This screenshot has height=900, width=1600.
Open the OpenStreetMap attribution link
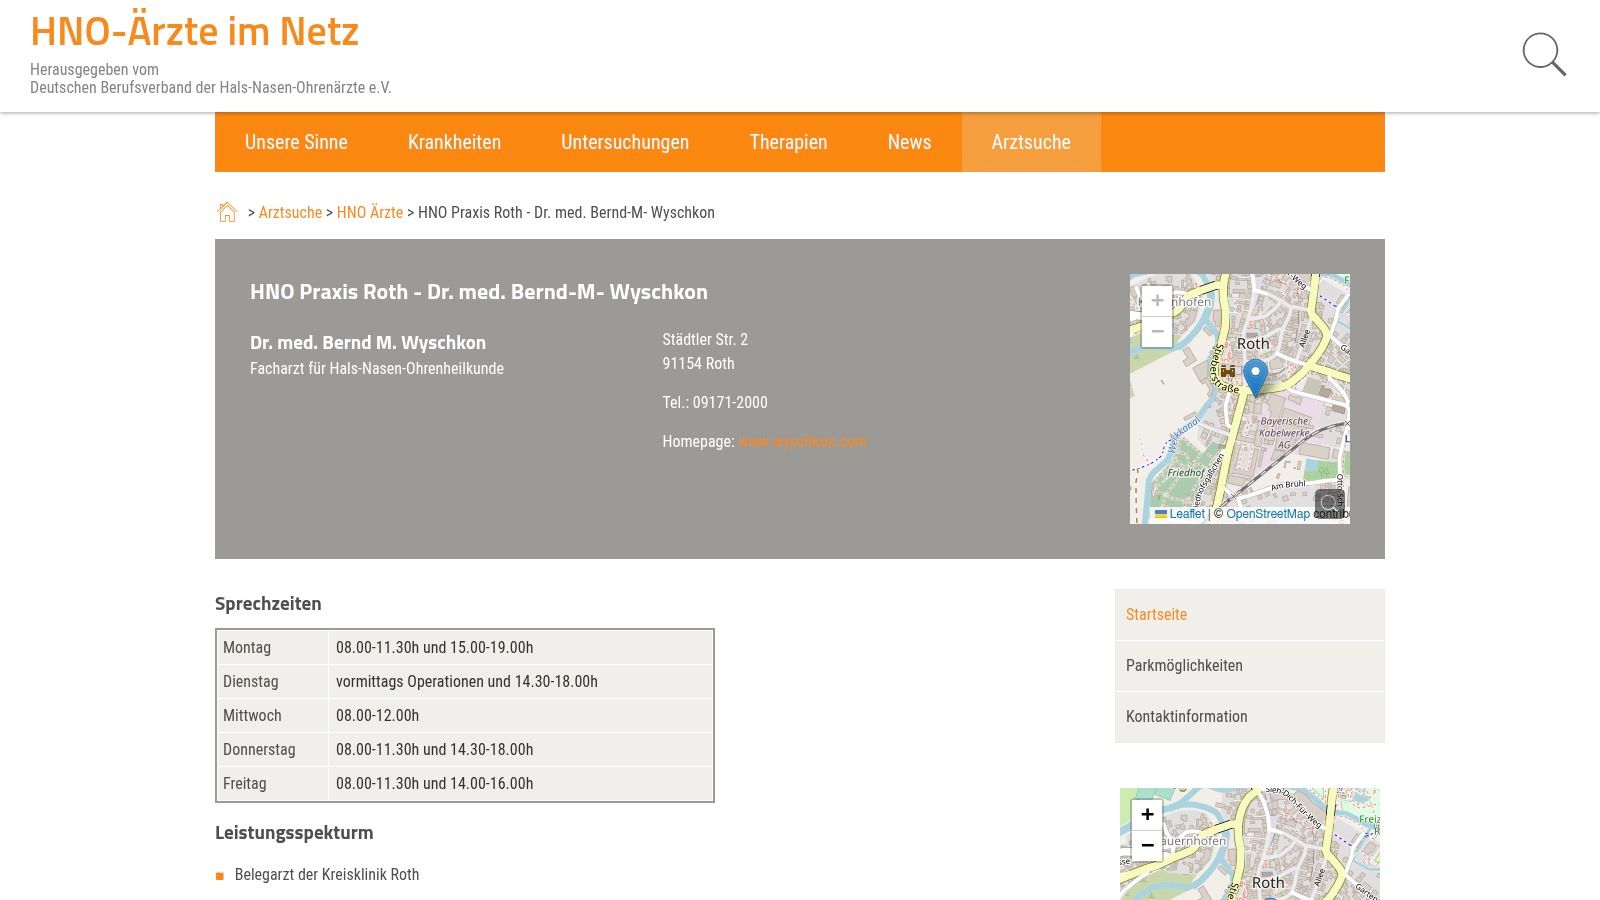(x=1268, y=514)
